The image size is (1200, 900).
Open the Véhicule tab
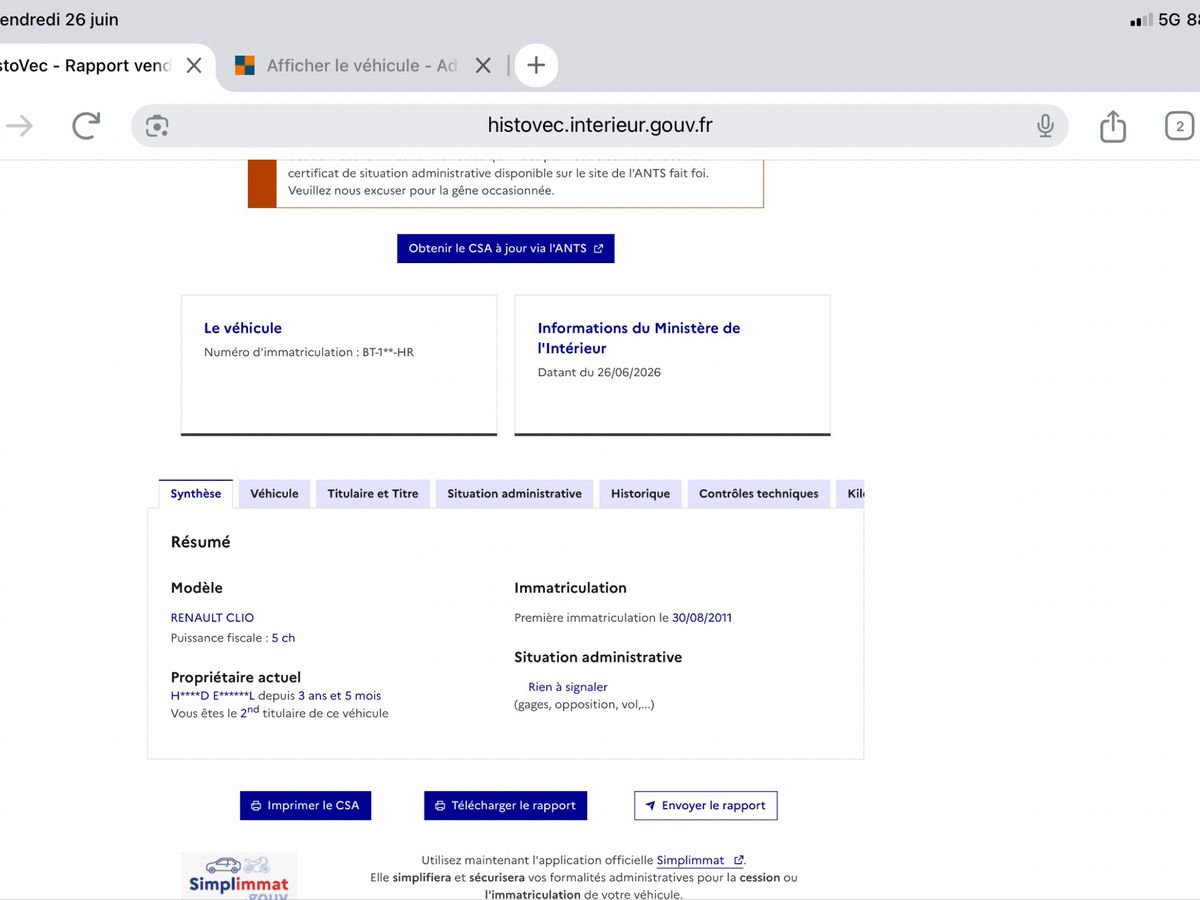[x=274, y=494]
